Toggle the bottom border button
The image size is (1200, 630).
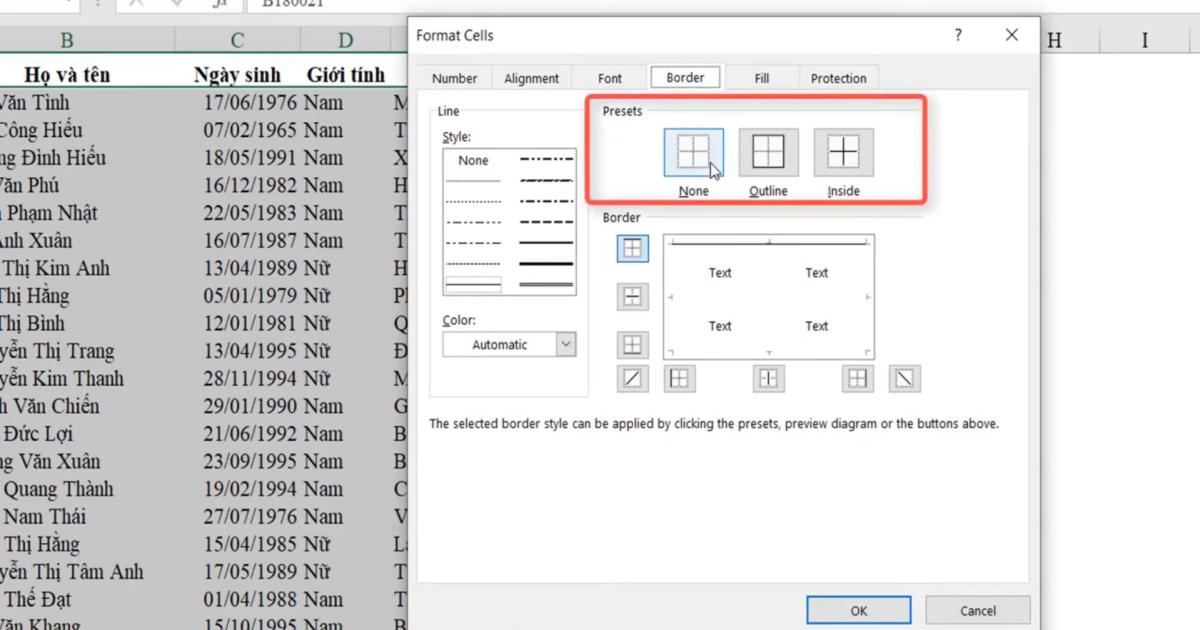pyautogui.click(x=632, y=344)
